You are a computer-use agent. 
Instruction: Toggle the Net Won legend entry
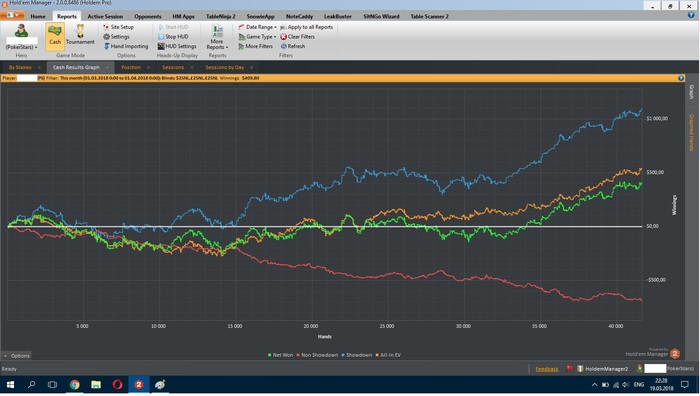click(x=280, y=355)
